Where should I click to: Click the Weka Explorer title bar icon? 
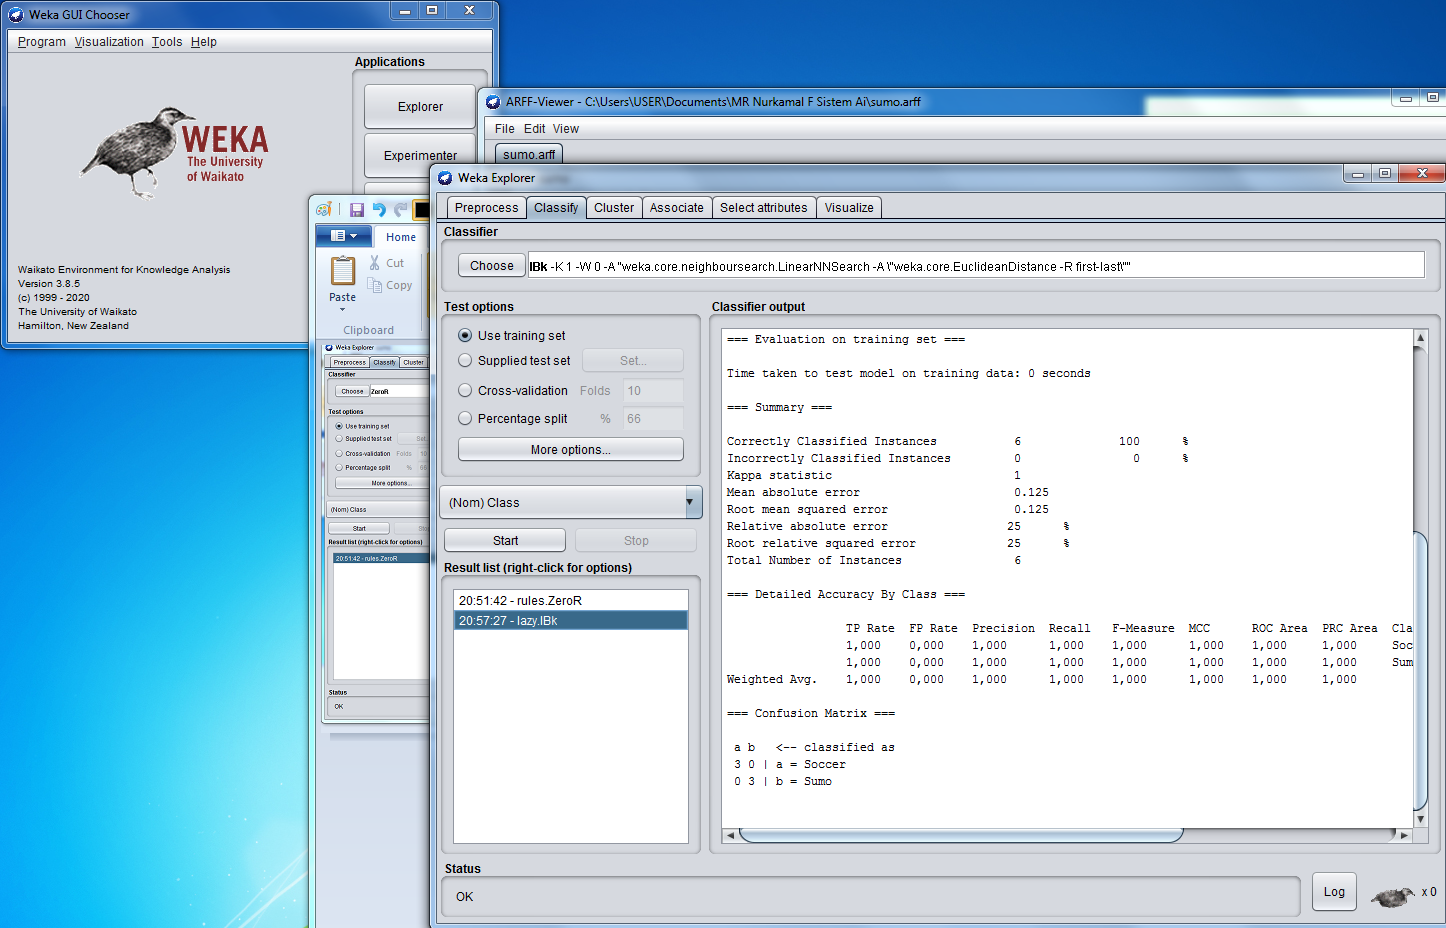[x=445, y=178]
